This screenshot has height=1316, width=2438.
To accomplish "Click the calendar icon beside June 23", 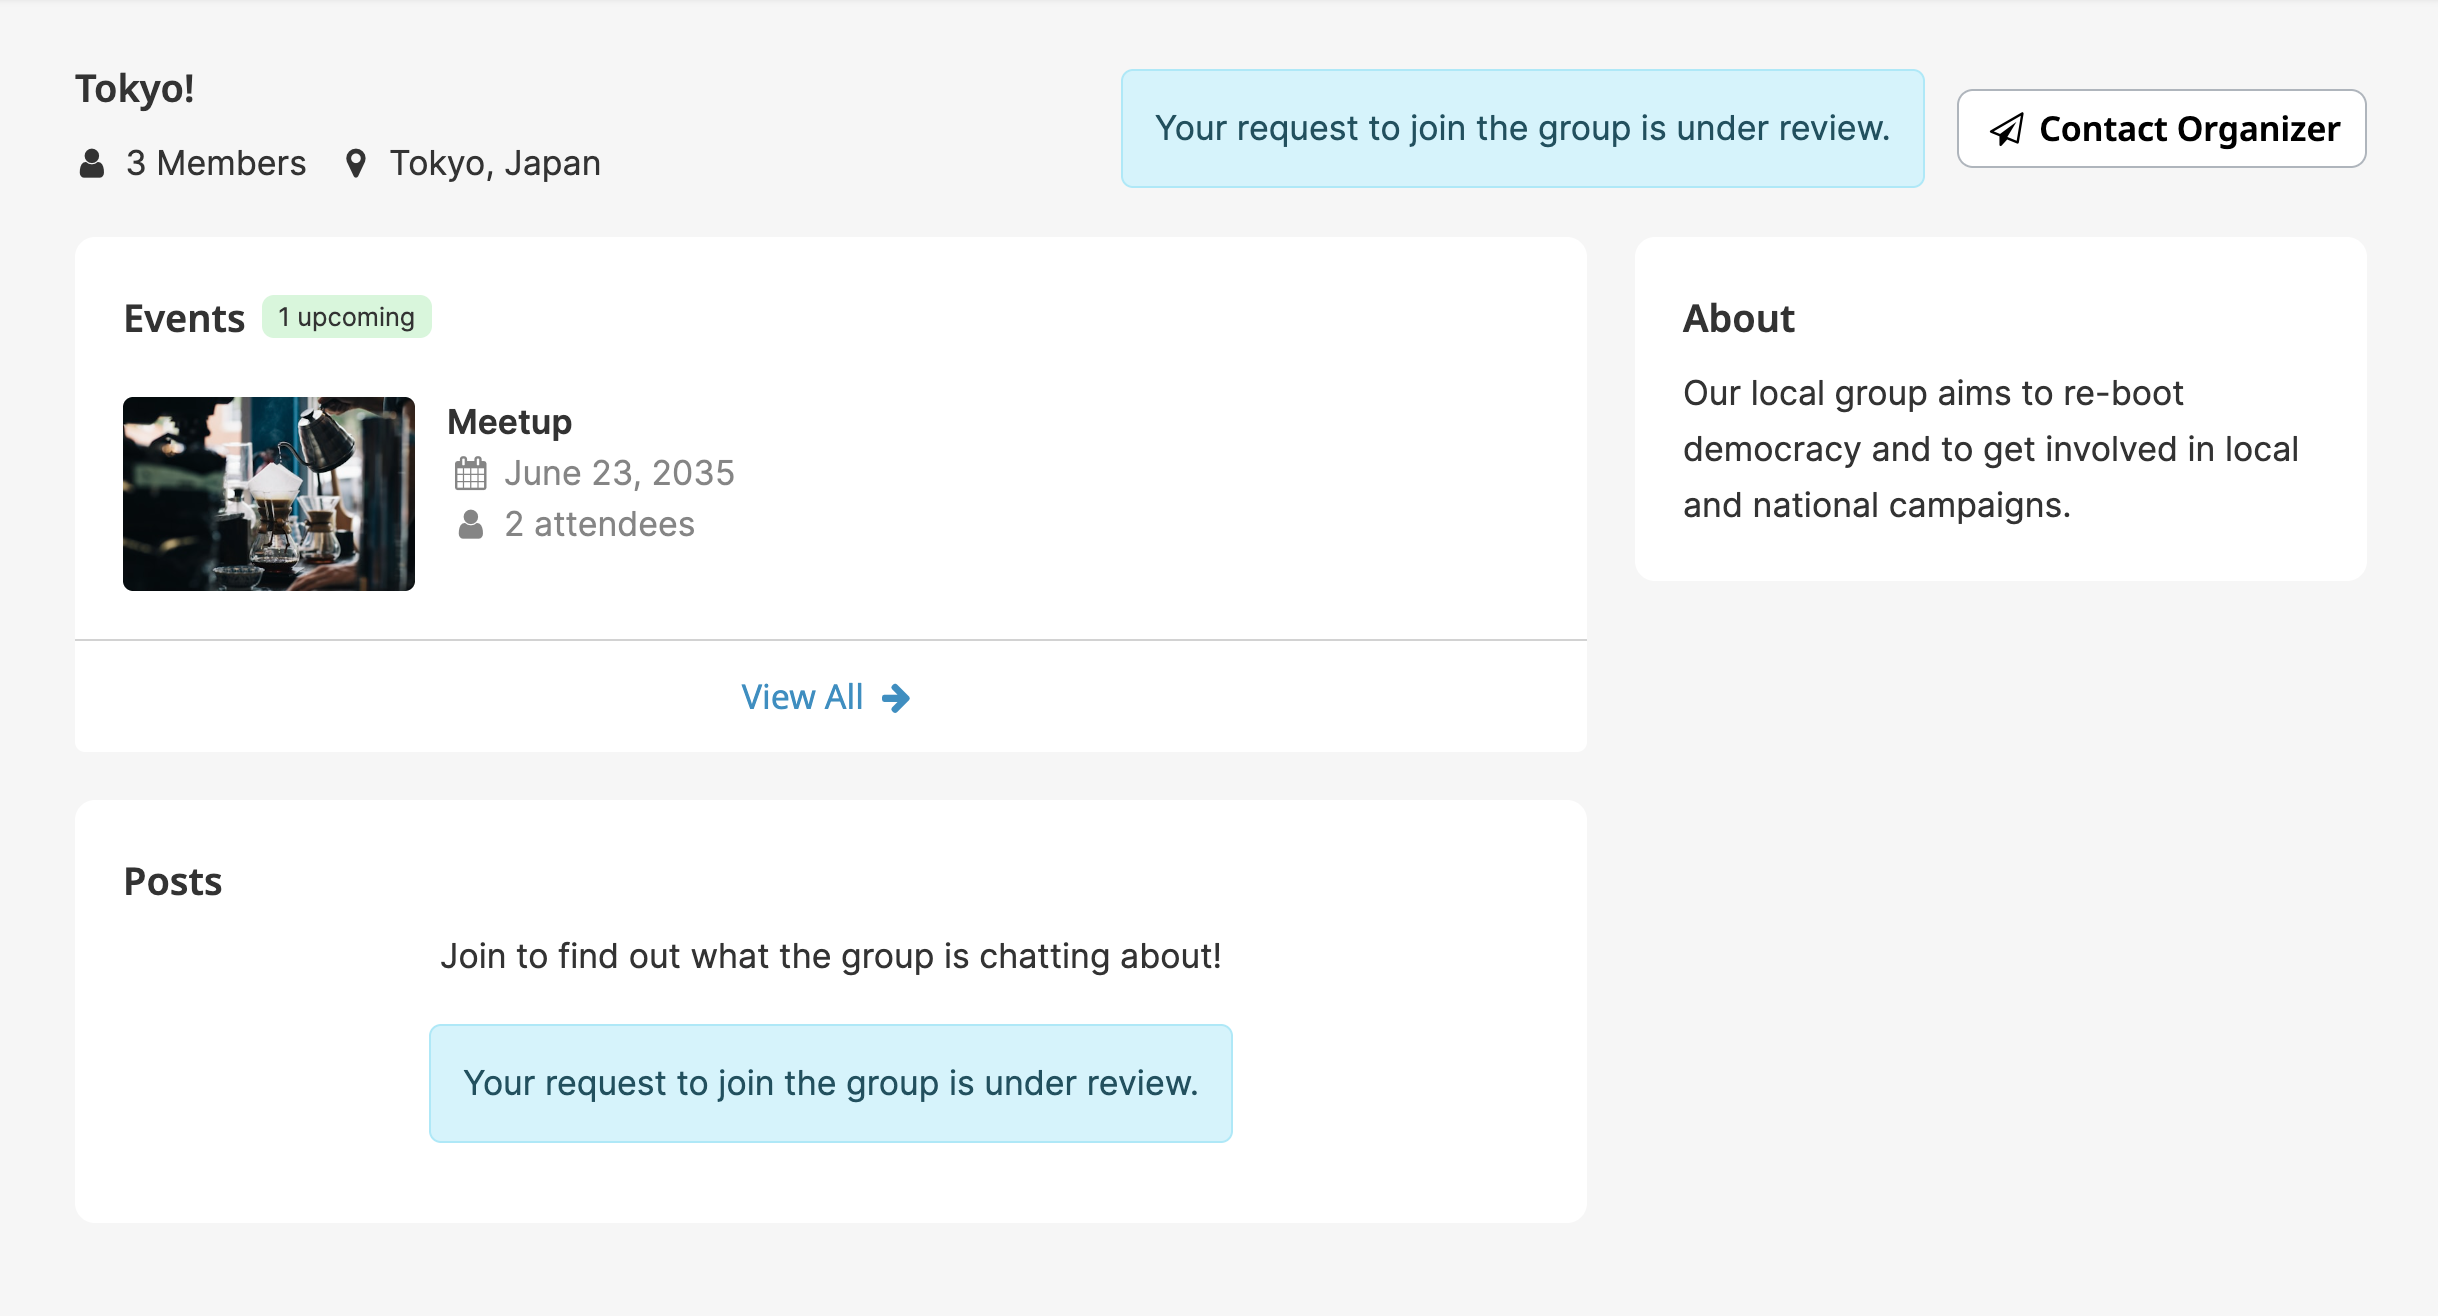I will (470, 473).
